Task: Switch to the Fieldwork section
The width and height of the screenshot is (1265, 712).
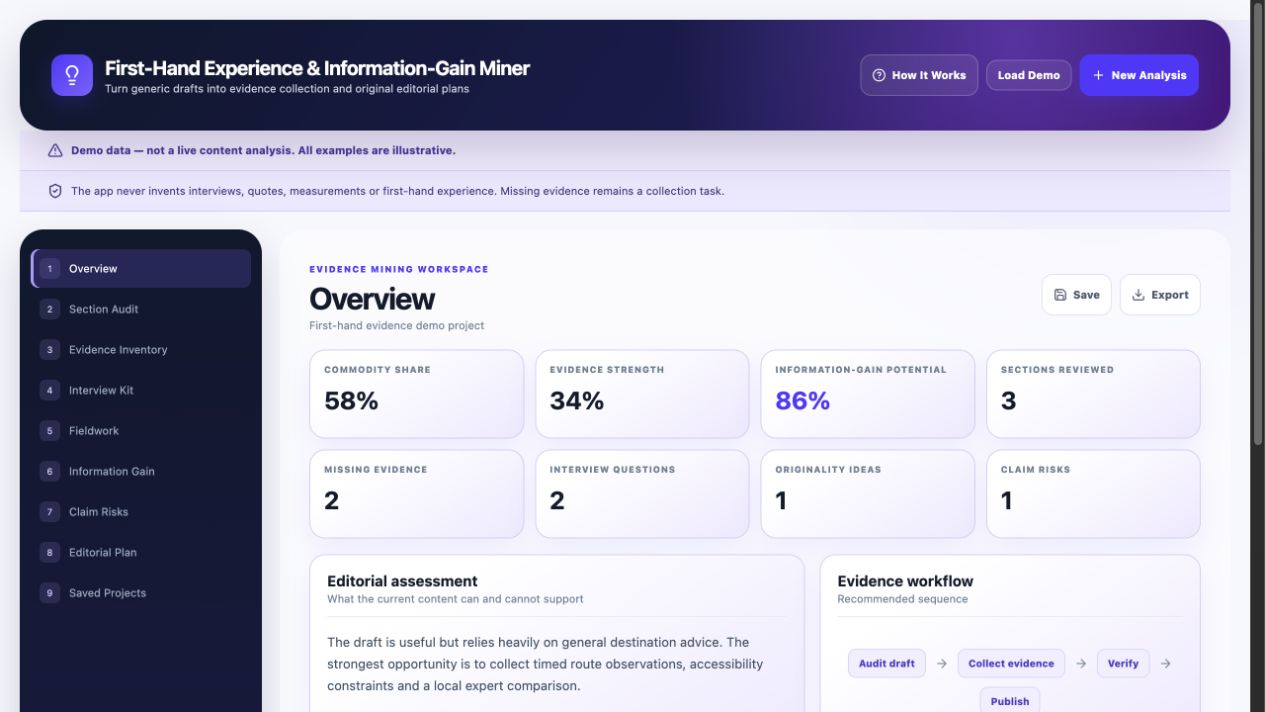Action: pos(141,431)
